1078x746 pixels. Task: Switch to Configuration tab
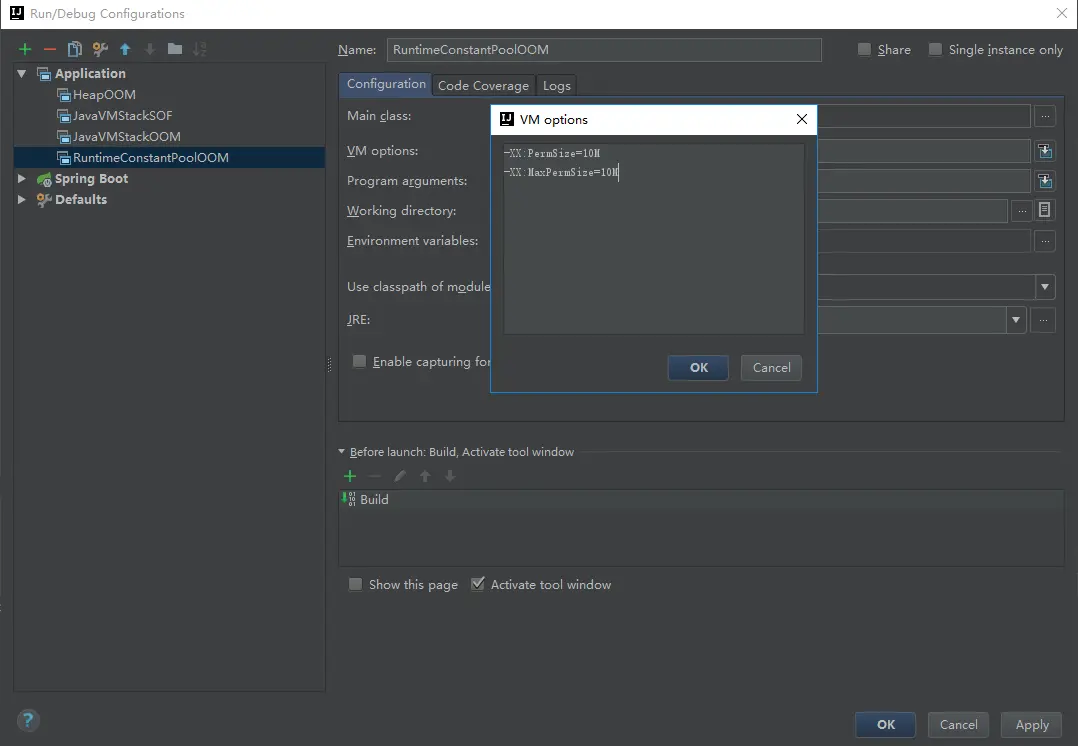click(386, 84)
